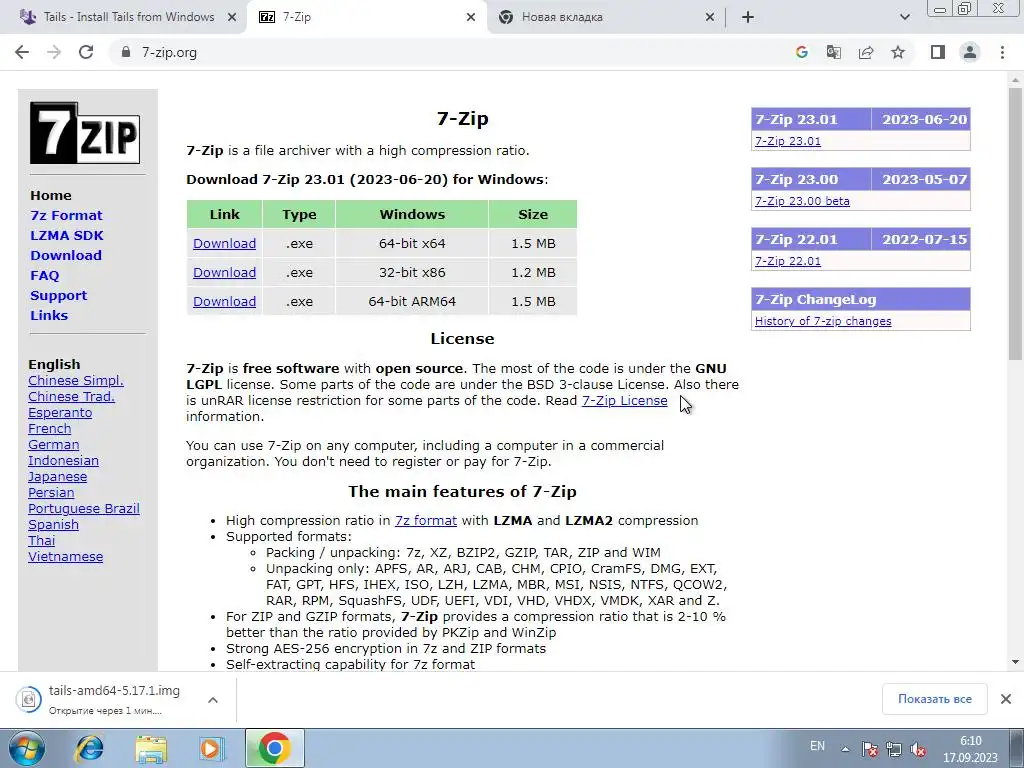Image resolution: width=1024 pixels, height=768 pixels.
Task: Open Windows Explorer from taskbar
Action: click(151, 748)
